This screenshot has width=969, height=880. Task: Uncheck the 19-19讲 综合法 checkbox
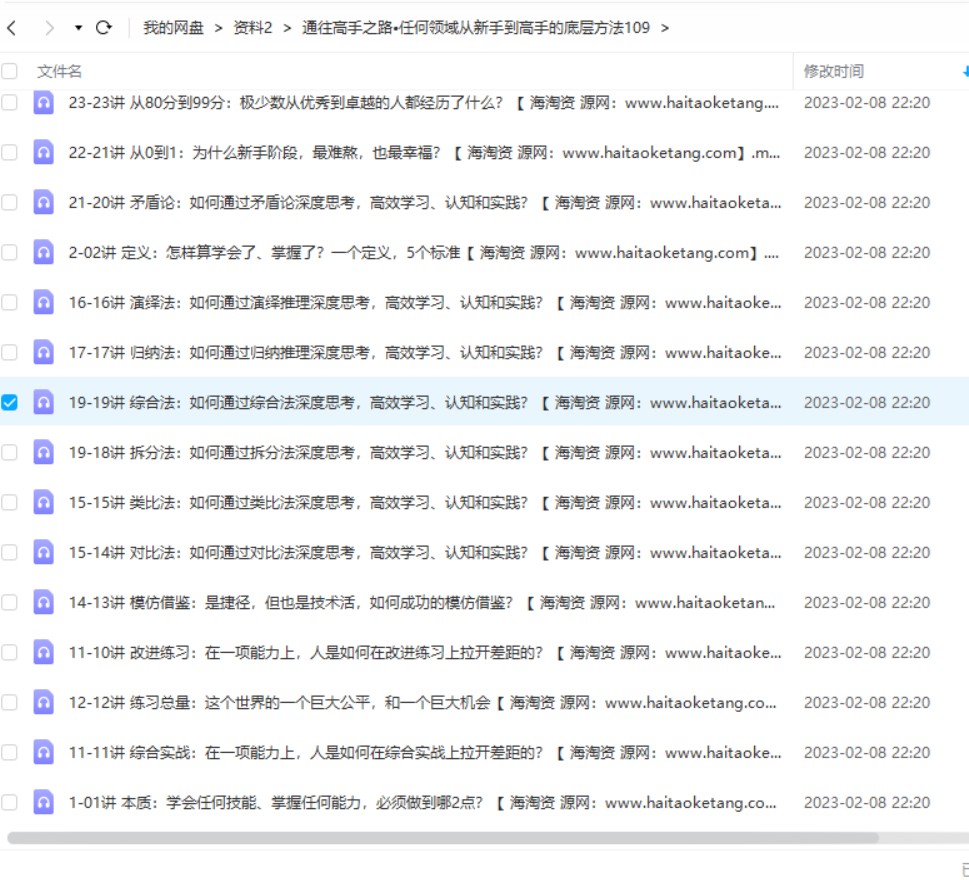click(x=9, y=402)
